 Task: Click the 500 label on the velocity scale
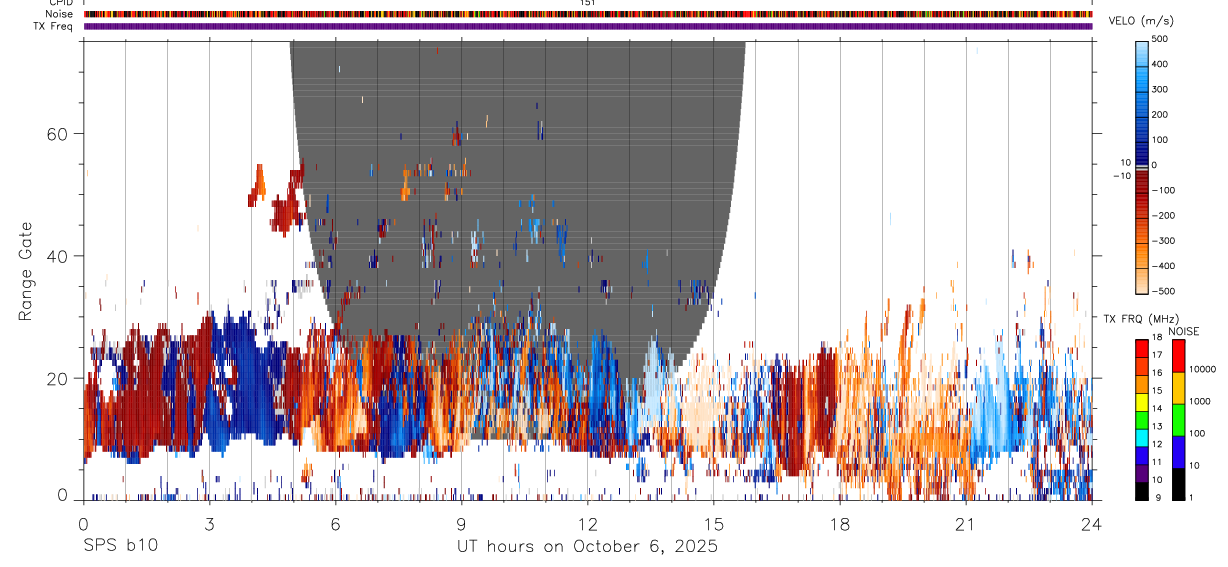[1160, 39]
